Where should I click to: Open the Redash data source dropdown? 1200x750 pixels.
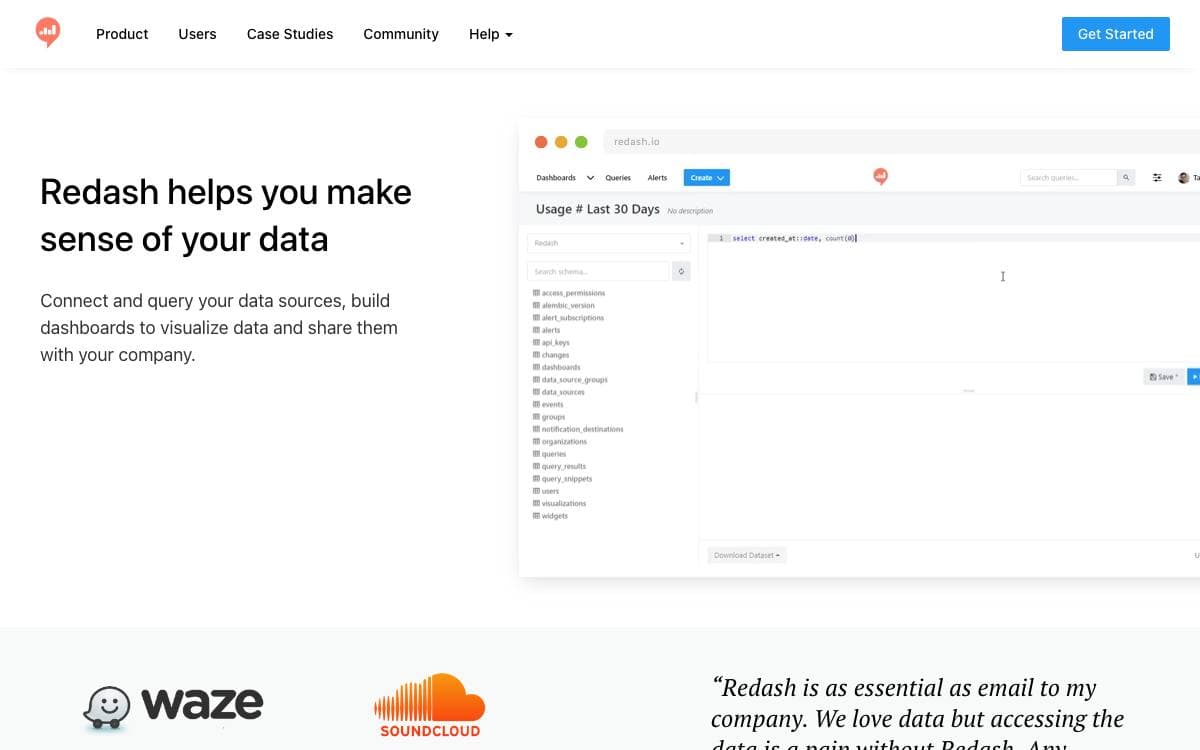coord(608,243)
